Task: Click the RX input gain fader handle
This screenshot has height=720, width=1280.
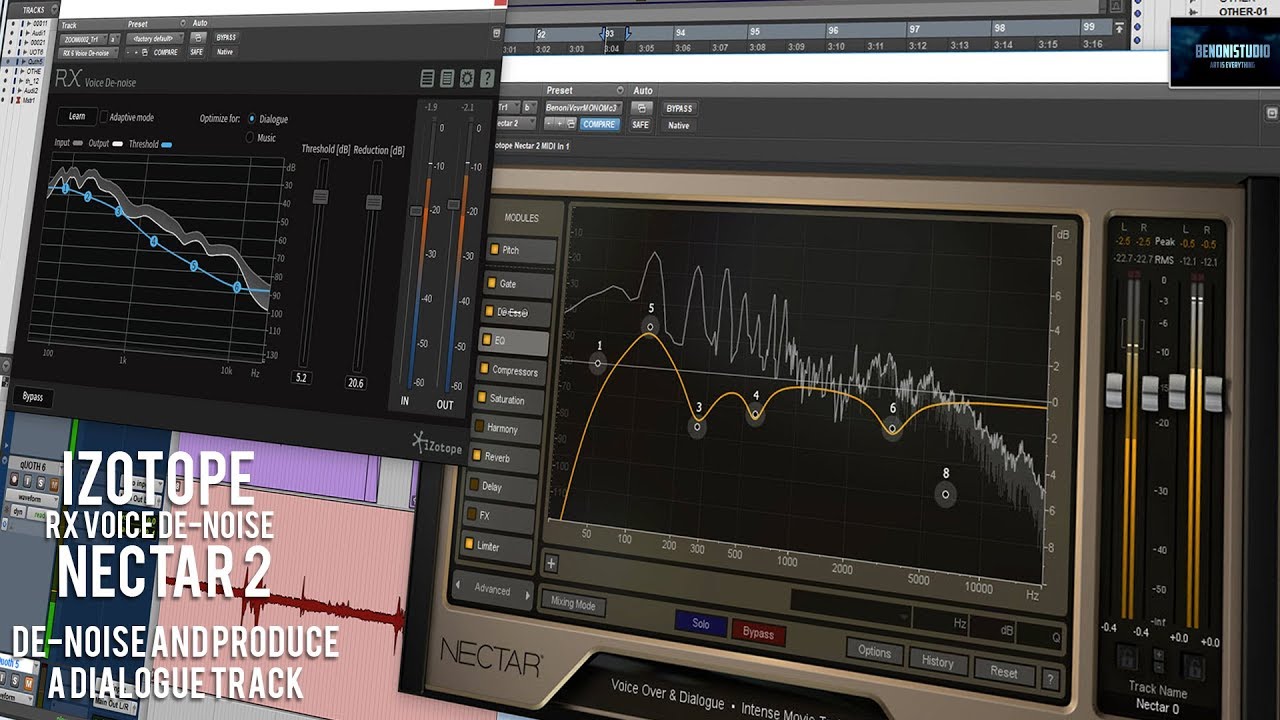Action: tap(416, 211)
